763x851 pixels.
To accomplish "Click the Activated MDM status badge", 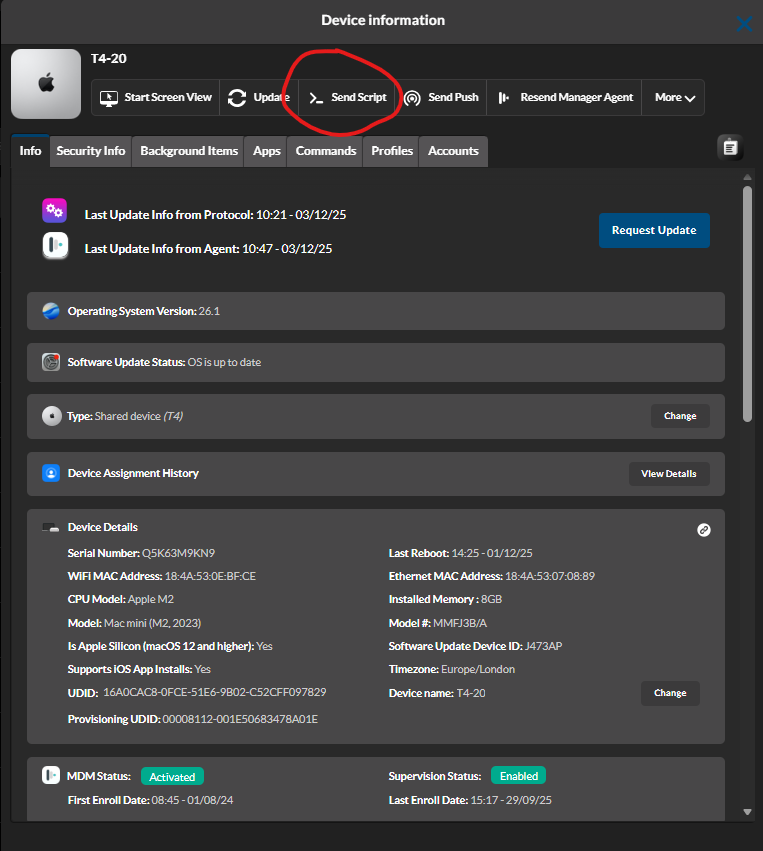I will tap(172, 777).
